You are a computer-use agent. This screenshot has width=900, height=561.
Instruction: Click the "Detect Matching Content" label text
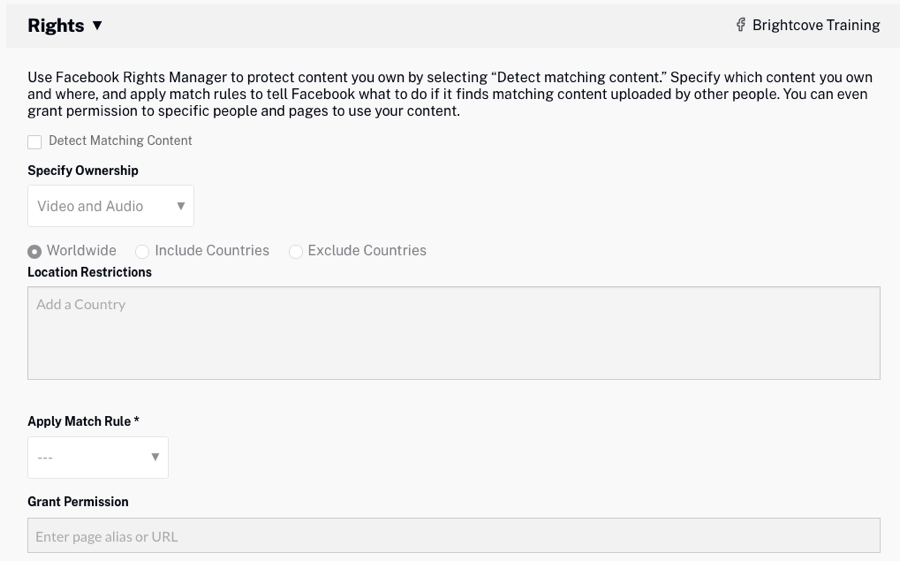pyautogui.click(x=120, y=141)
